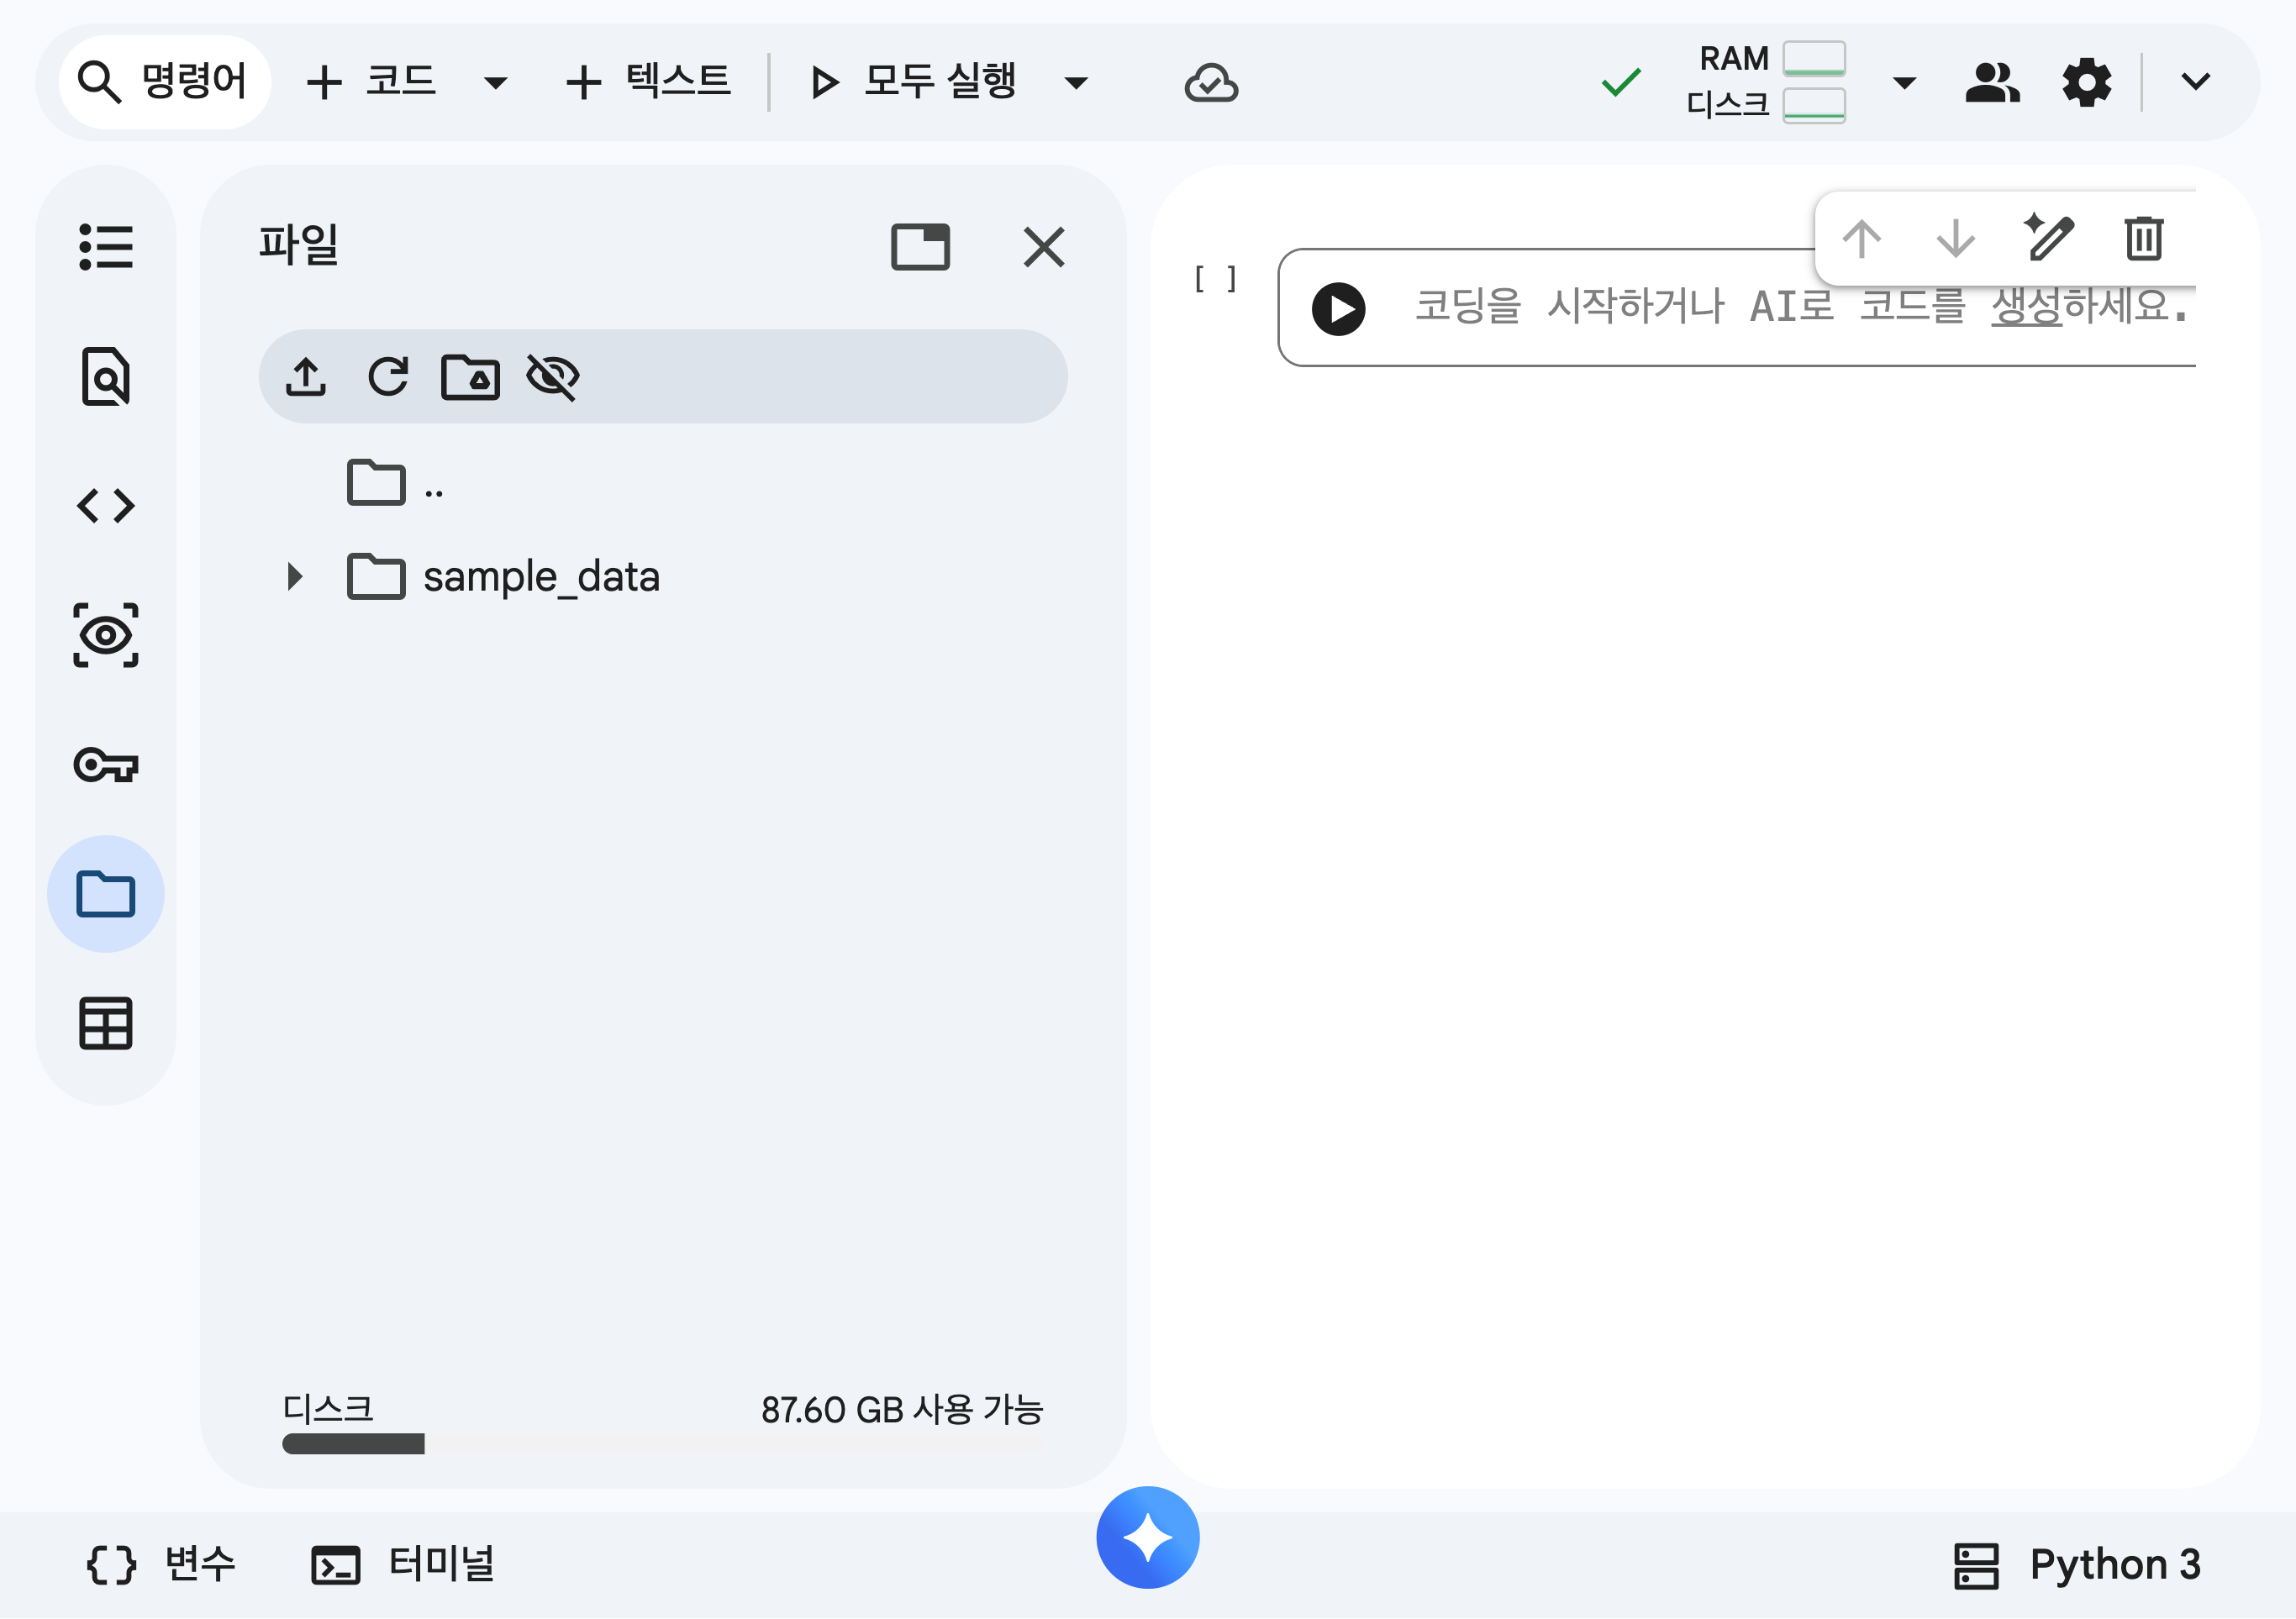The height and width of the screenshot is (1619, 2296).
Task: Collapse the header with chevron down
Action: pos(2195,82)
